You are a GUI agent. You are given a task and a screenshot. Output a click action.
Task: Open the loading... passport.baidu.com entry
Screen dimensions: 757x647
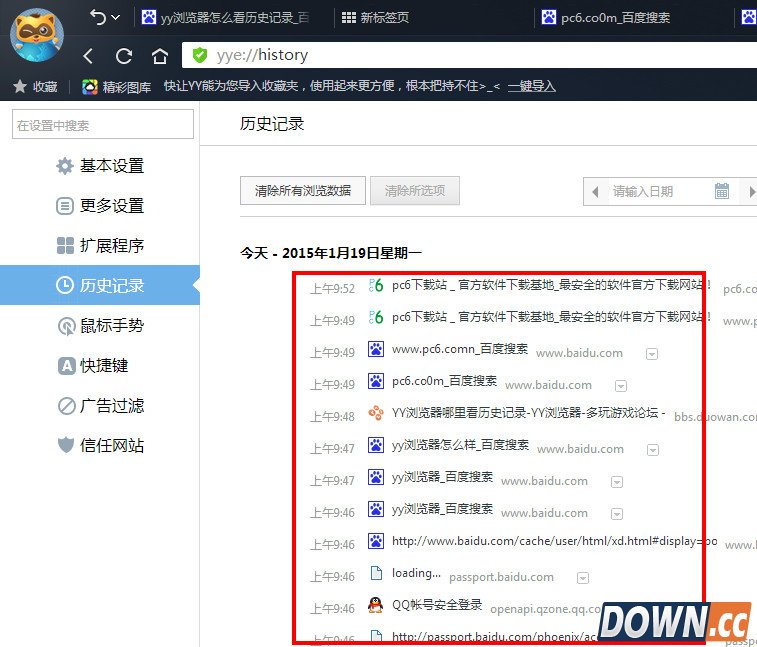tap(416, 573)
